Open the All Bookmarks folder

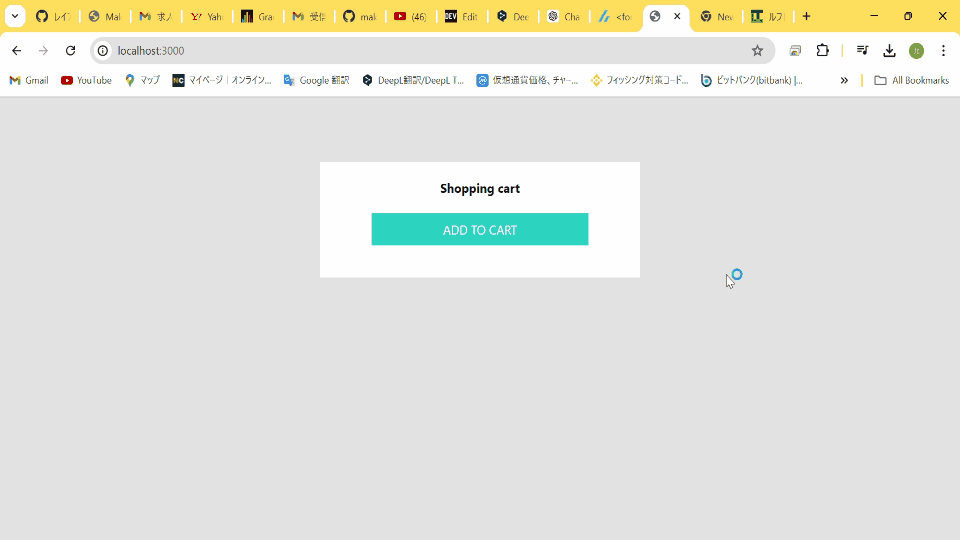pos(912,80)
